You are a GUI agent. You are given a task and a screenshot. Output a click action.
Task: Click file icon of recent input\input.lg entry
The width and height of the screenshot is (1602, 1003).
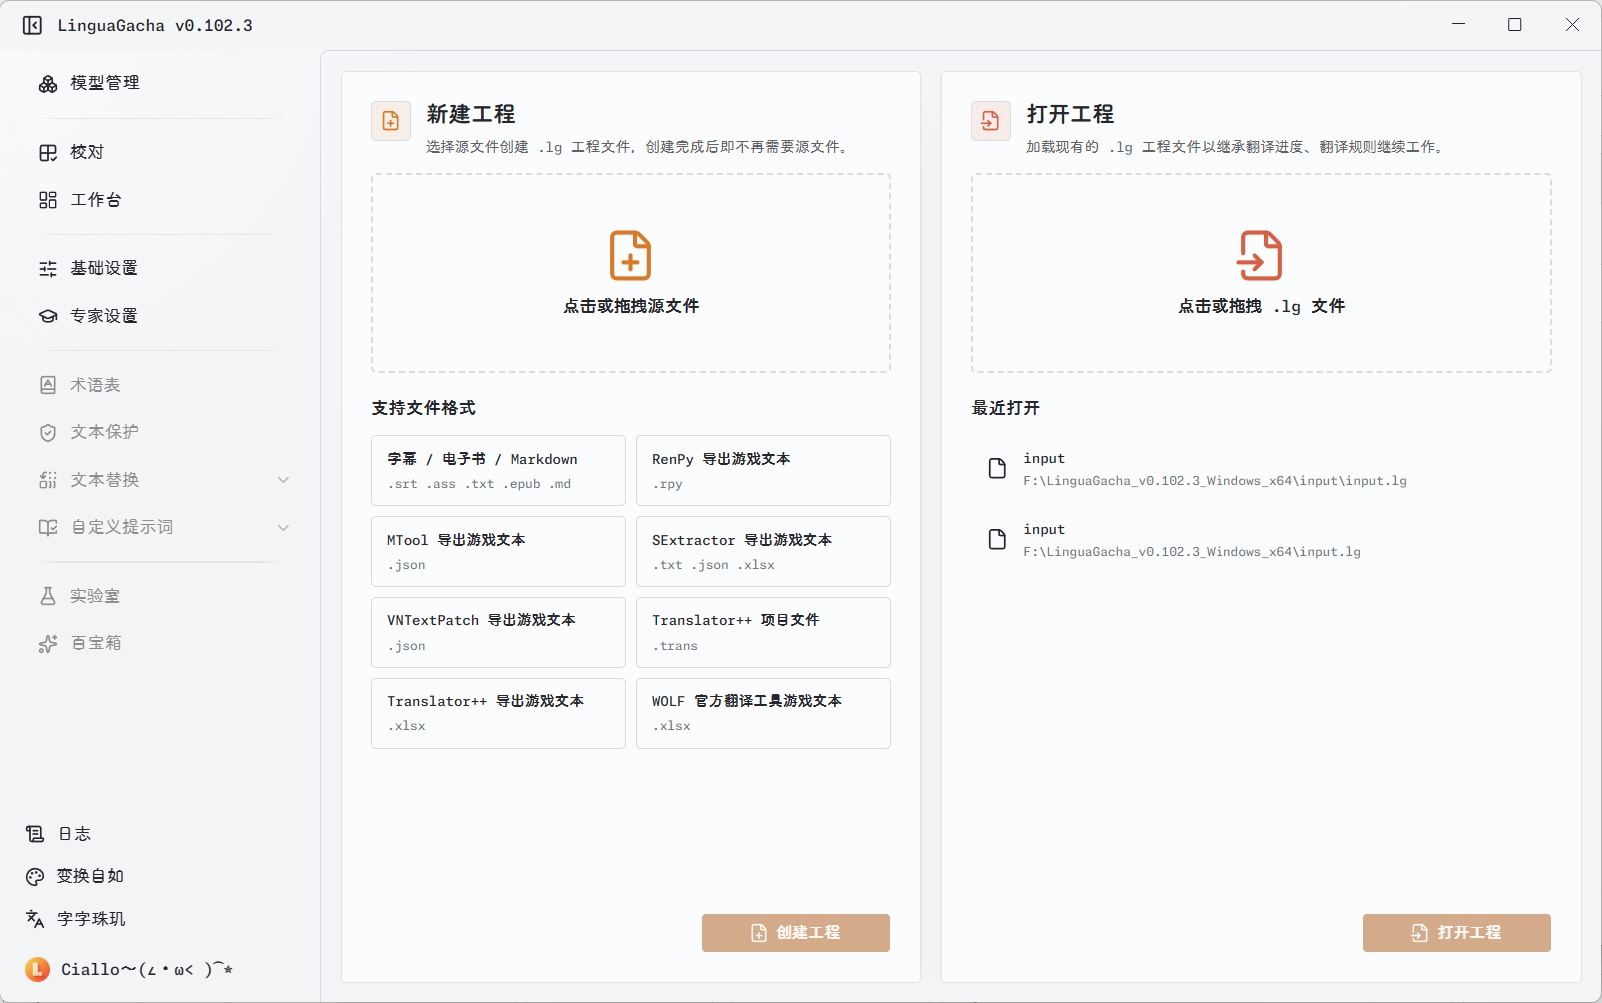tap(997, 468)
